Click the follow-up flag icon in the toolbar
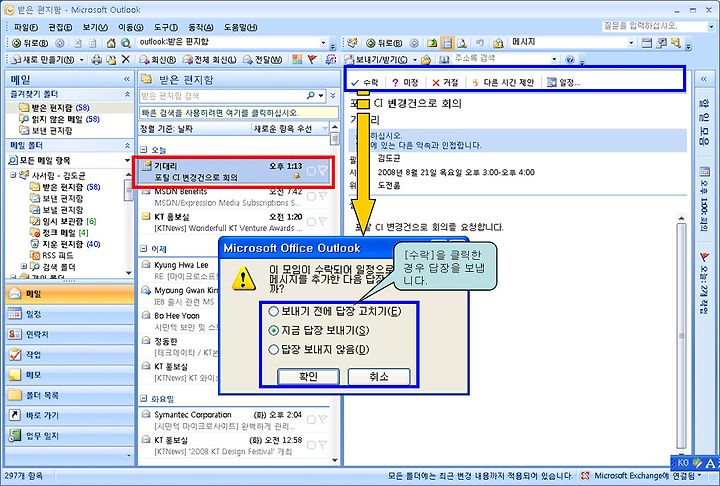The width and height of the screenshot is (720, 486). (312, 59)
